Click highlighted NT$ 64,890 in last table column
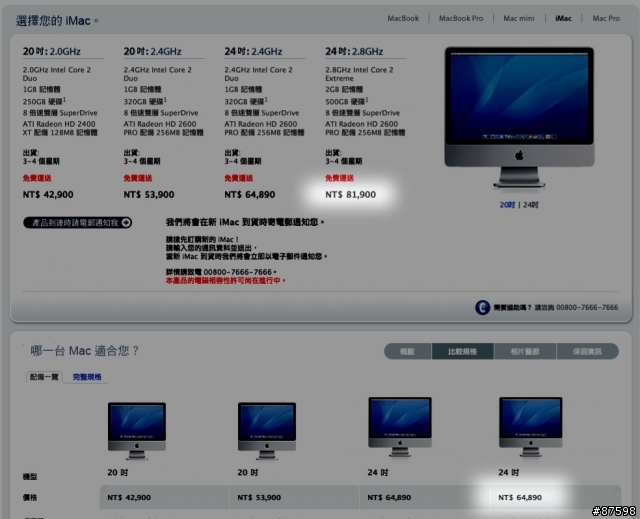Screen dimensions: 640x519 [520, 497]
